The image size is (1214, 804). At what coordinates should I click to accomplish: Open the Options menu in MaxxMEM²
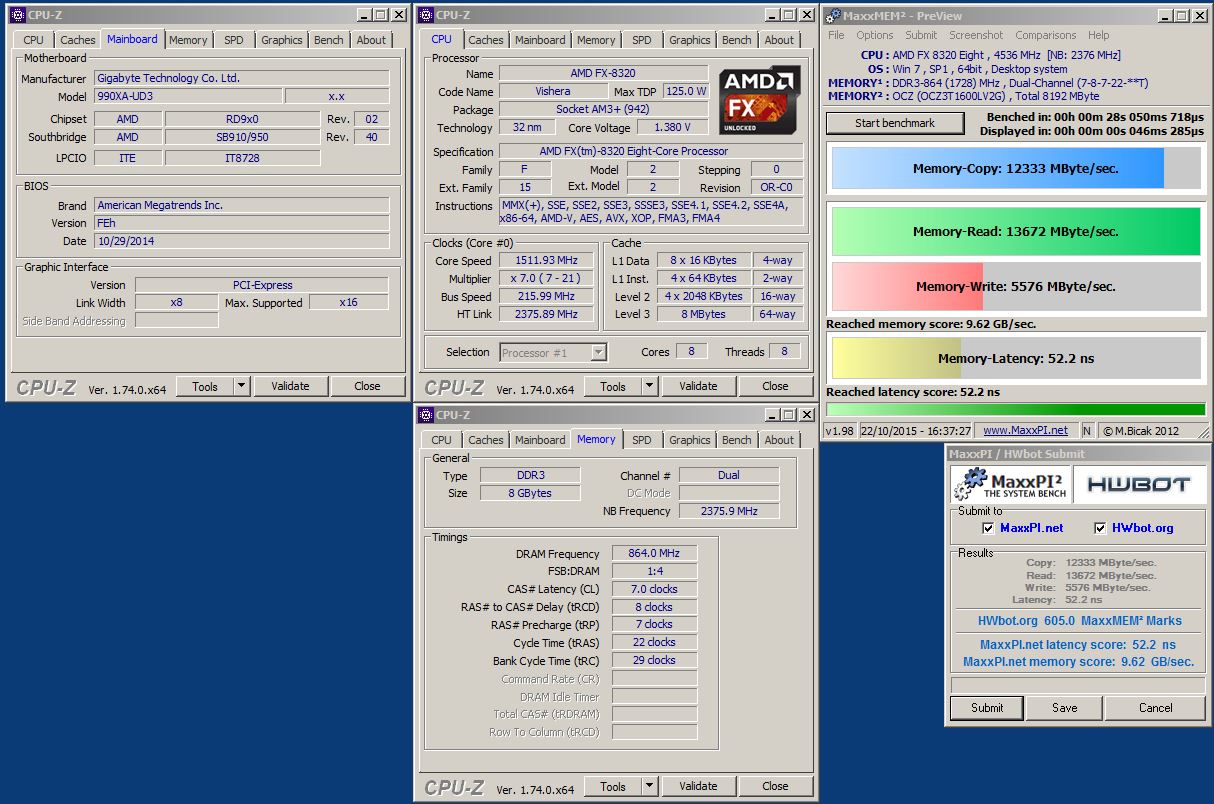click(874, 35)
